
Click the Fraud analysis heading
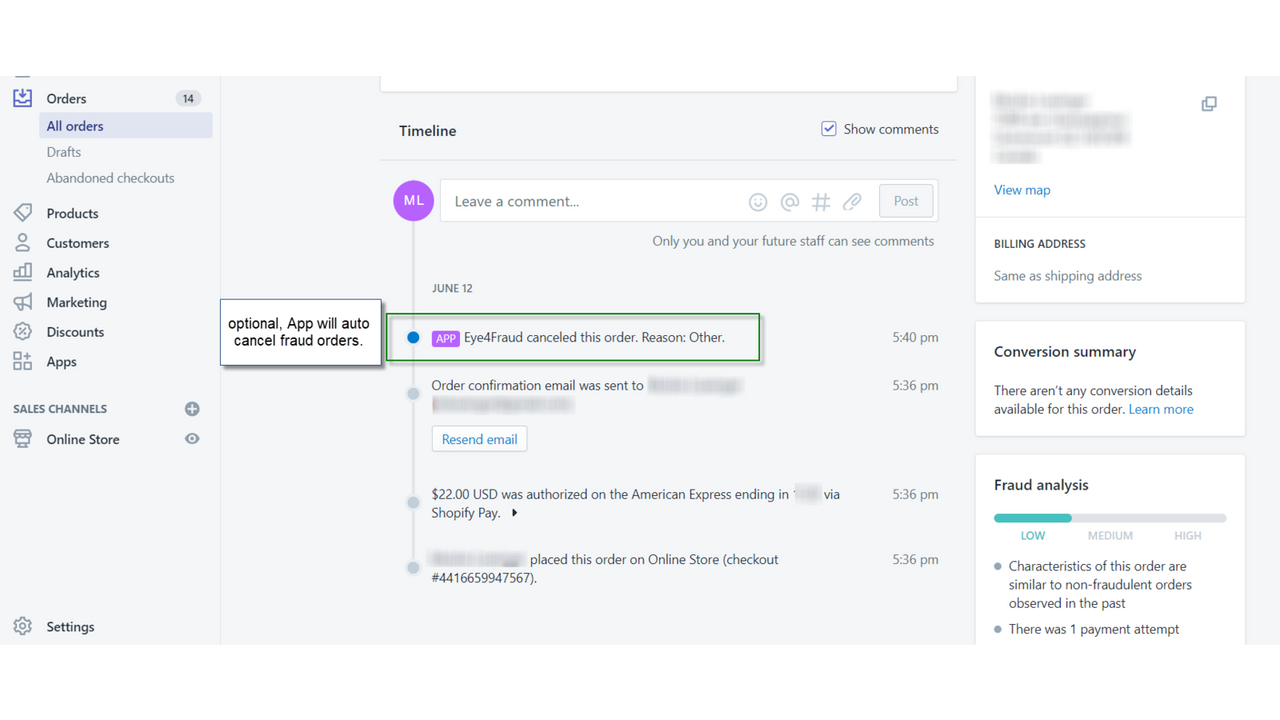[1041, 485]
